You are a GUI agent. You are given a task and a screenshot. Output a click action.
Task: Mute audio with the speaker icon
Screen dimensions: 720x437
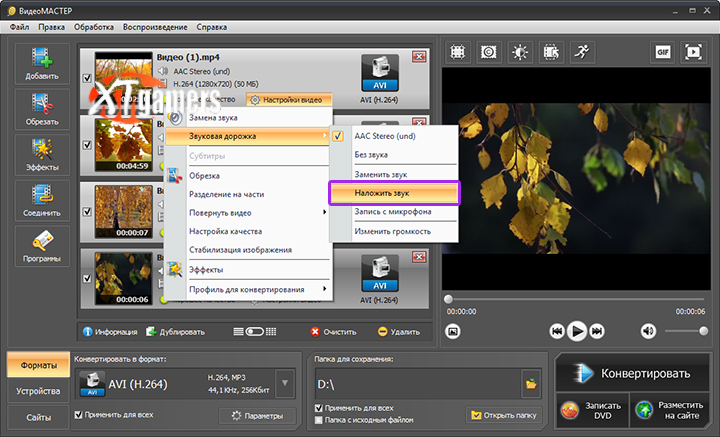pyautogui.click(x=648, y=331)
